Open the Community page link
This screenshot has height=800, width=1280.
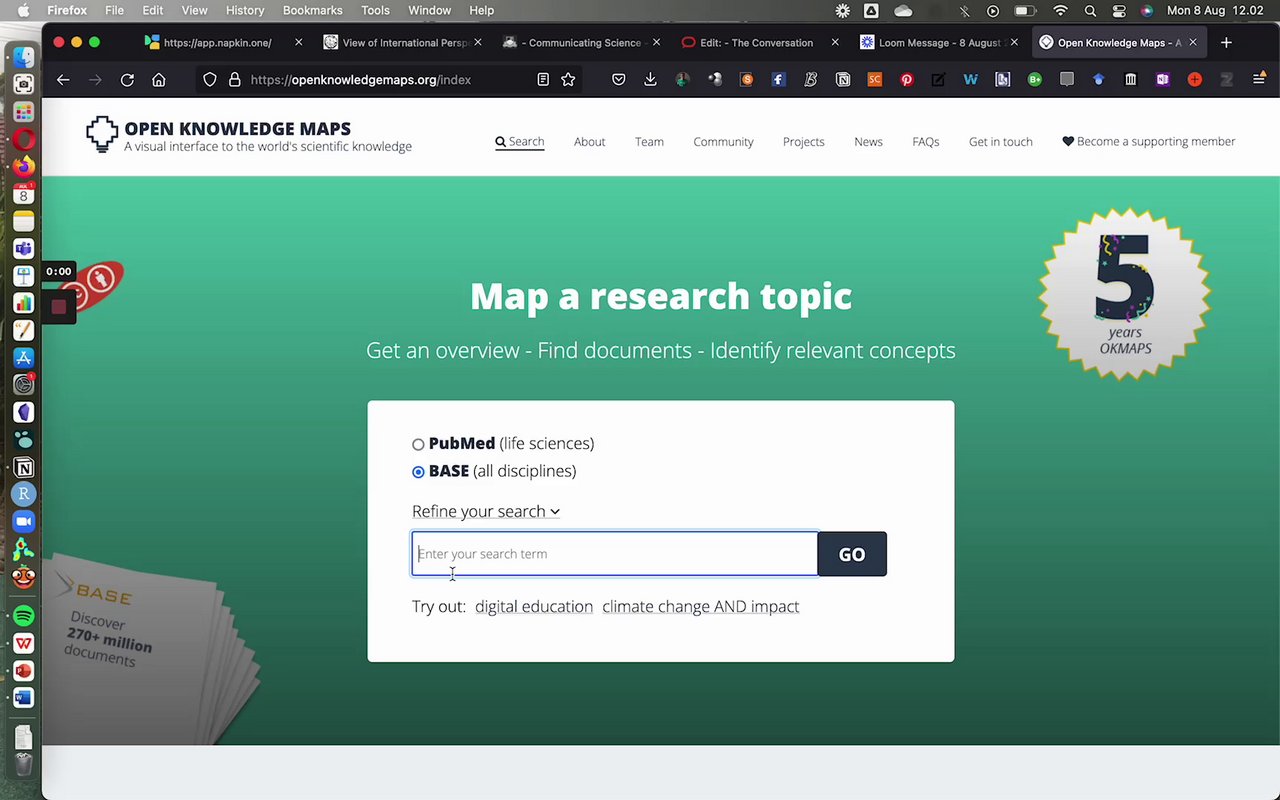pyautogui.click(x=723, y=142)
